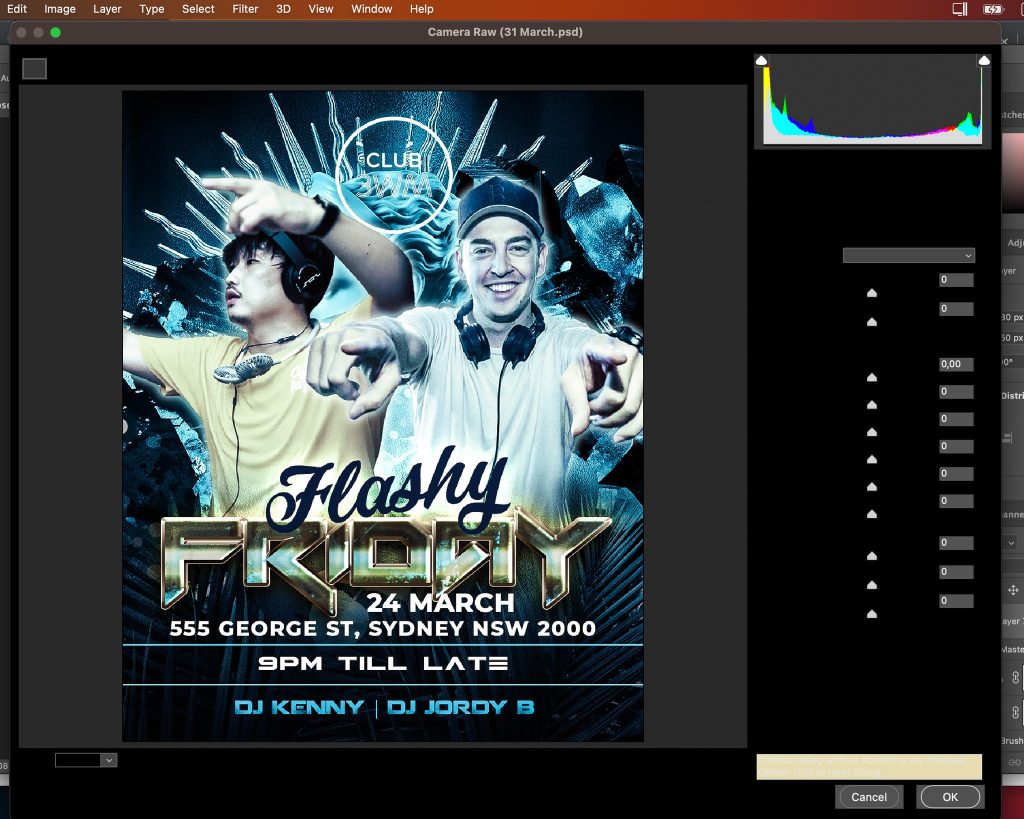Click the topmost slider handle under the dropdown
Viewport: 1024px width, 819px height.
(871, 293)
